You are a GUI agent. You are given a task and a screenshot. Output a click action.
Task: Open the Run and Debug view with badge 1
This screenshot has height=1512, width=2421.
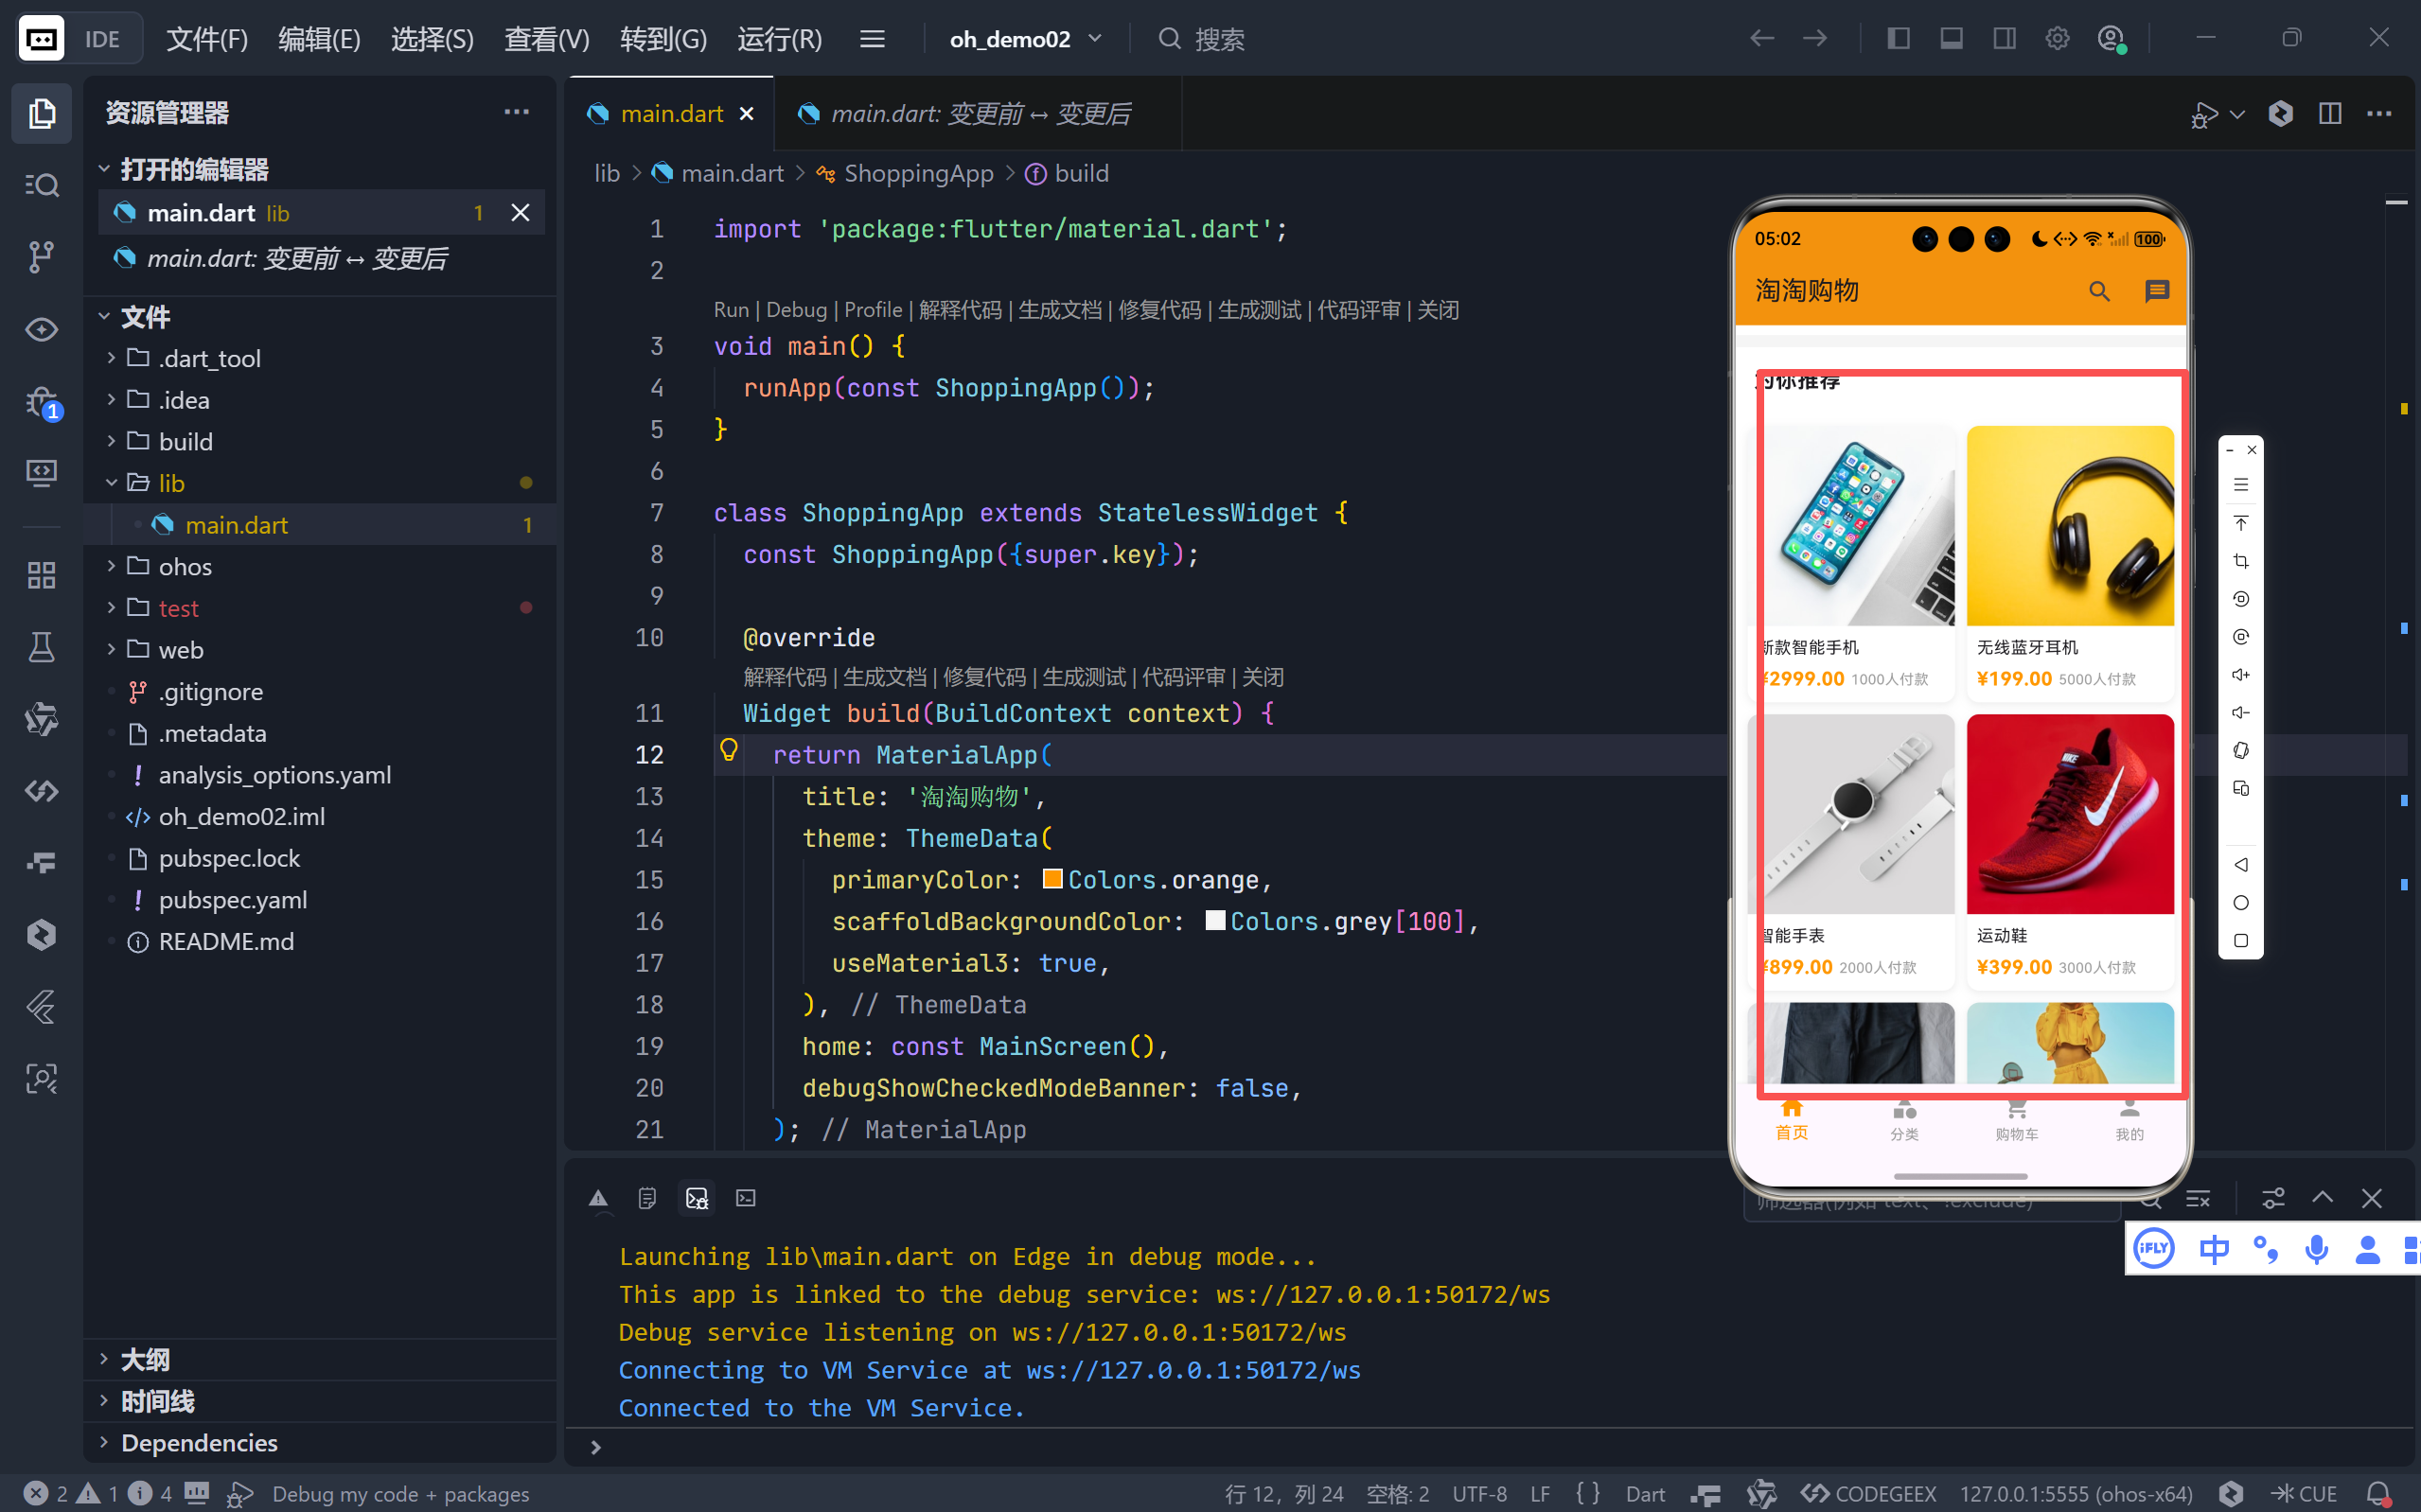pos(41,400)
